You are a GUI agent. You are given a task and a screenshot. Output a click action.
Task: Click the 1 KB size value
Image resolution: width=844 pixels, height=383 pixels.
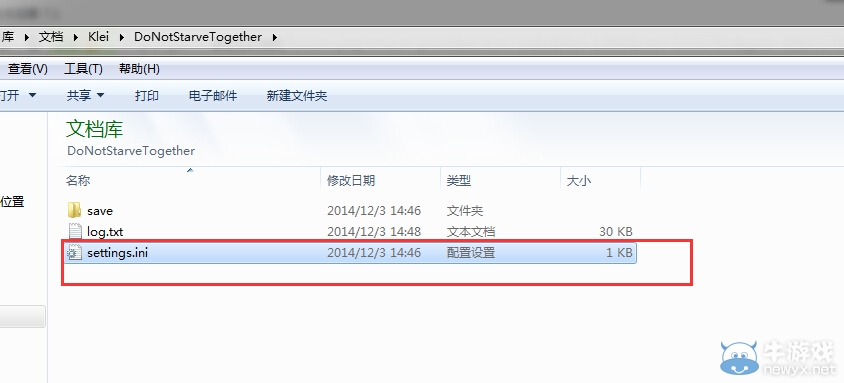(619, 253)
